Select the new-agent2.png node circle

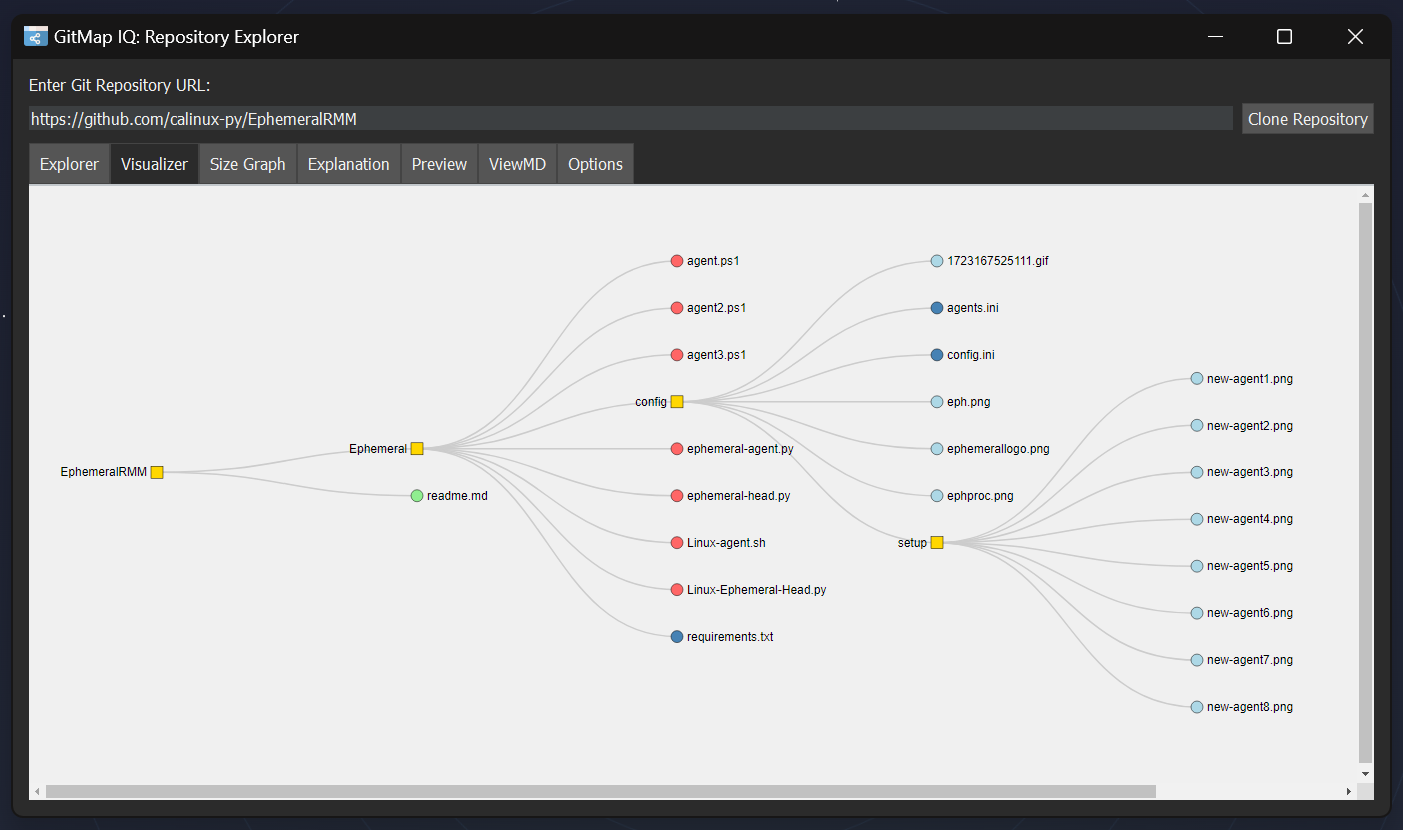(1197, 426)
